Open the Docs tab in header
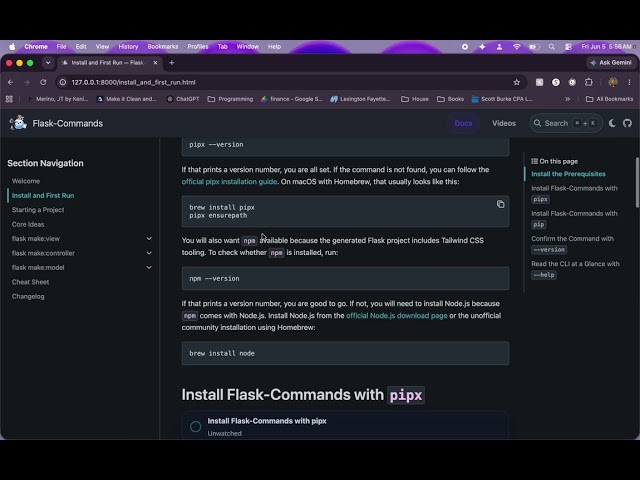Viewport: 640px width, 480px height. (x=463, y=123)
